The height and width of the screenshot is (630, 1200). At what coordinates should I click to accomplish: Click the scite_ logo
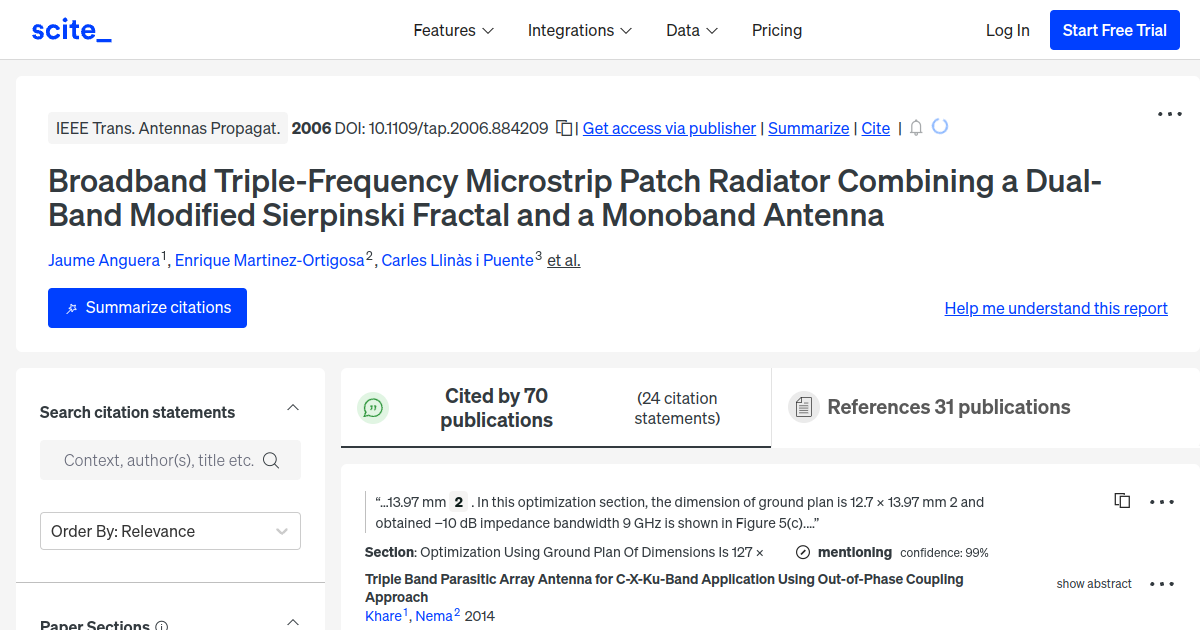tap(71, 30)
